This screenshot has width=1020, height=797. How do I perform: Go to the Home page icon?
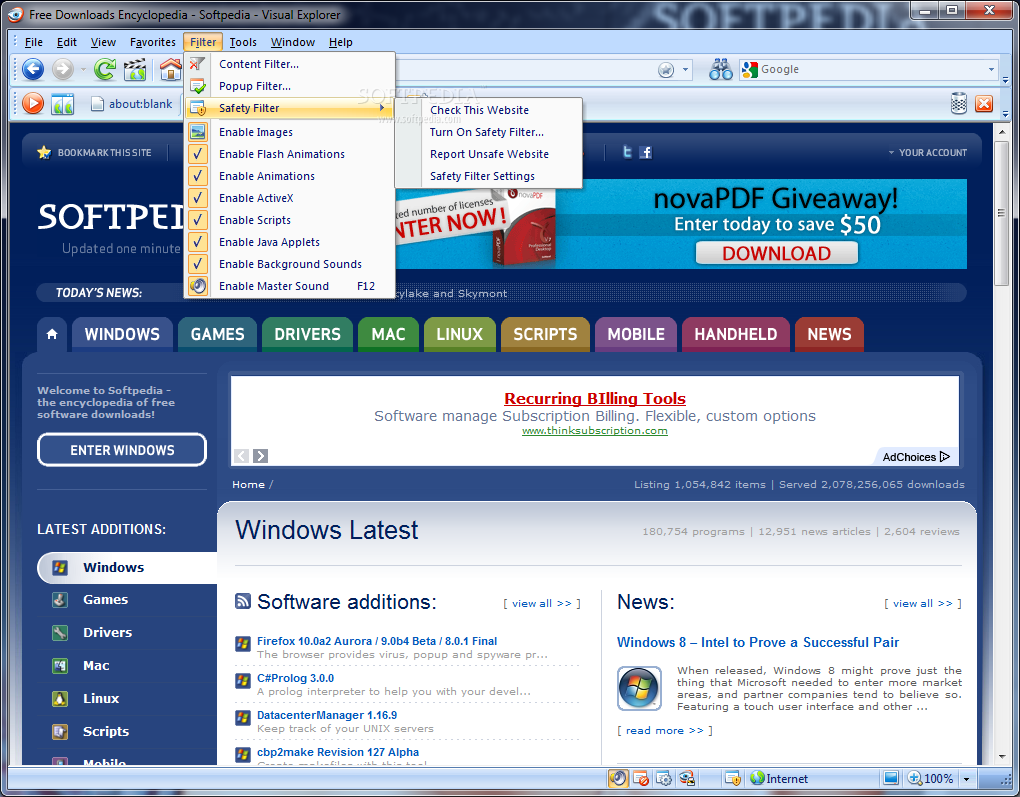pos(170,69)
